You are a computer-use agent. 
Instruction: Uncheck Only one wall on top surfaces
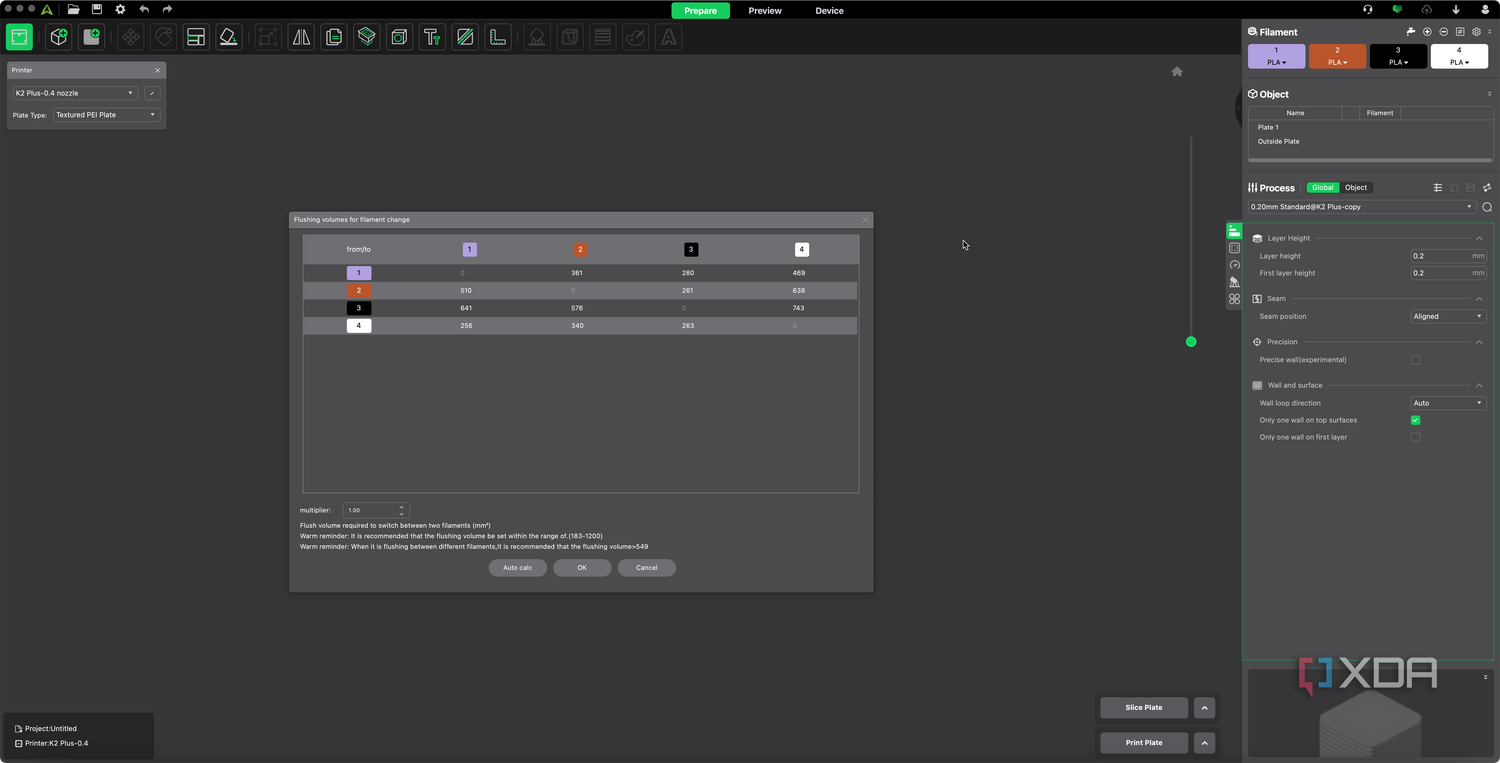1415,420
